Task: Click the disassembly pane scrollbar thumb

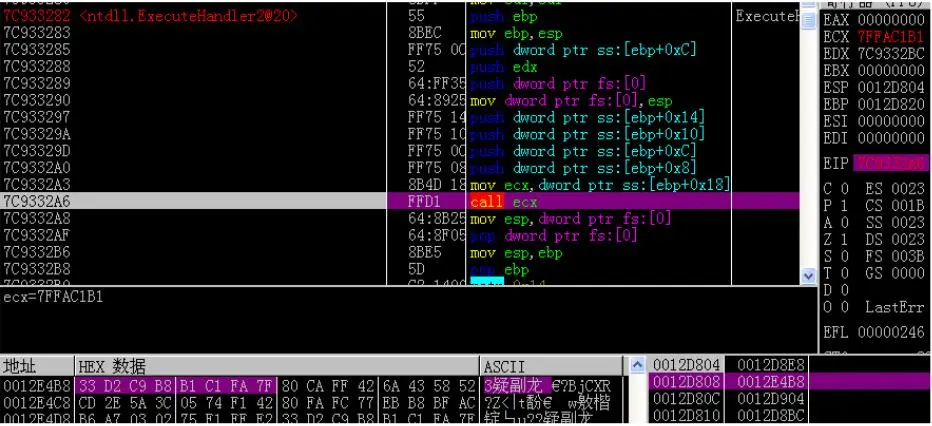Action: point(808,21)
